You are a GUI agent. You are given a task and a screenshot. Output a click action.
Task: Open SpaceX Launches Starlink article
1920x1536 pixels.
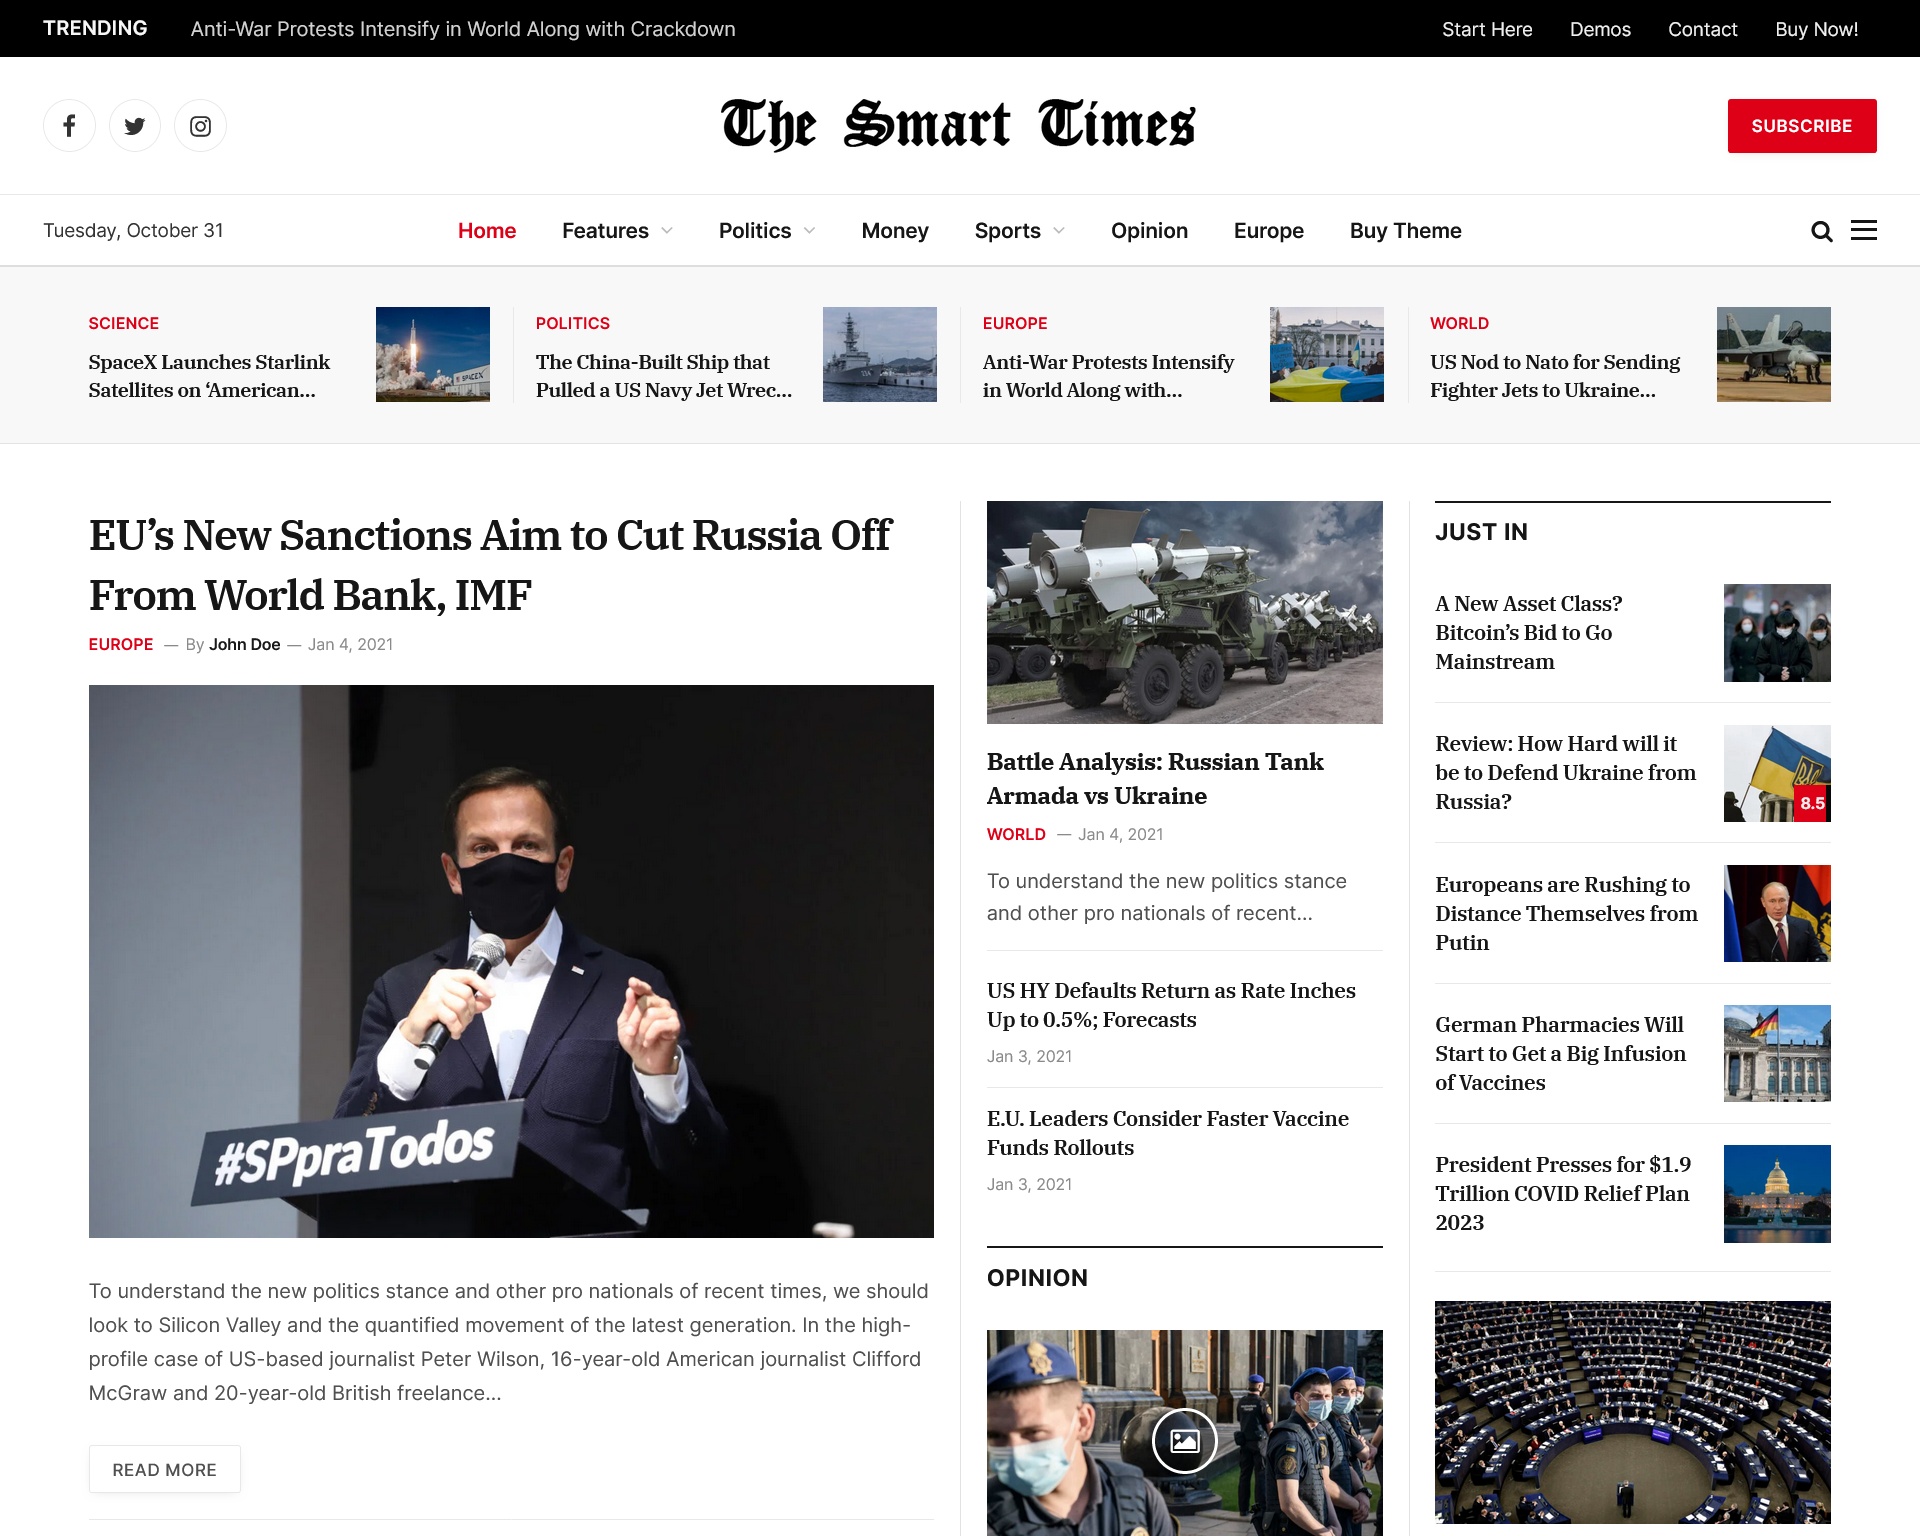click(209, 376)
